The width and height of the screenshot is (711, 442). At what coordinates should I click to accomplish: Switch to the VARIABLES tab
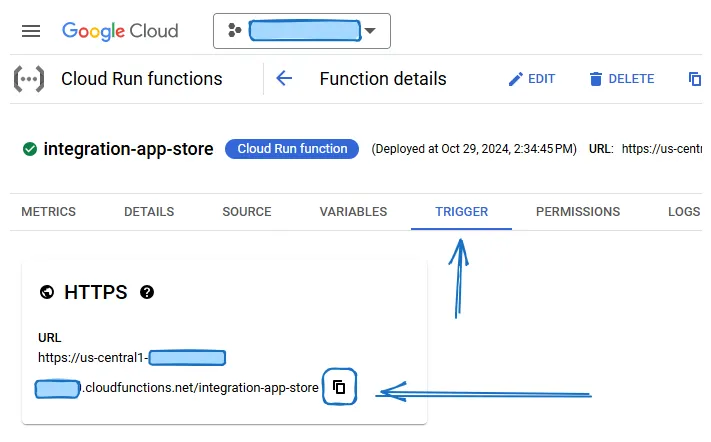(x=353, y=212)
